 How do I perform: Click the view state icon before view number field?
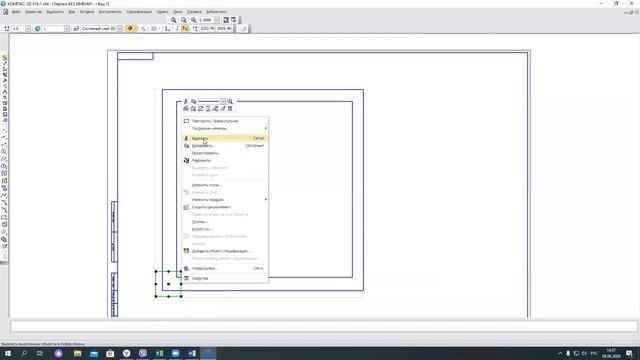point(38,29)
